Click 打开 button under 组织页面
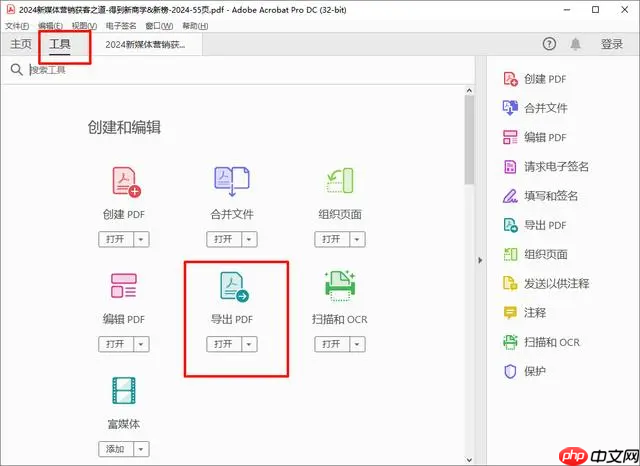640x466 pixels. pos(331,240)
